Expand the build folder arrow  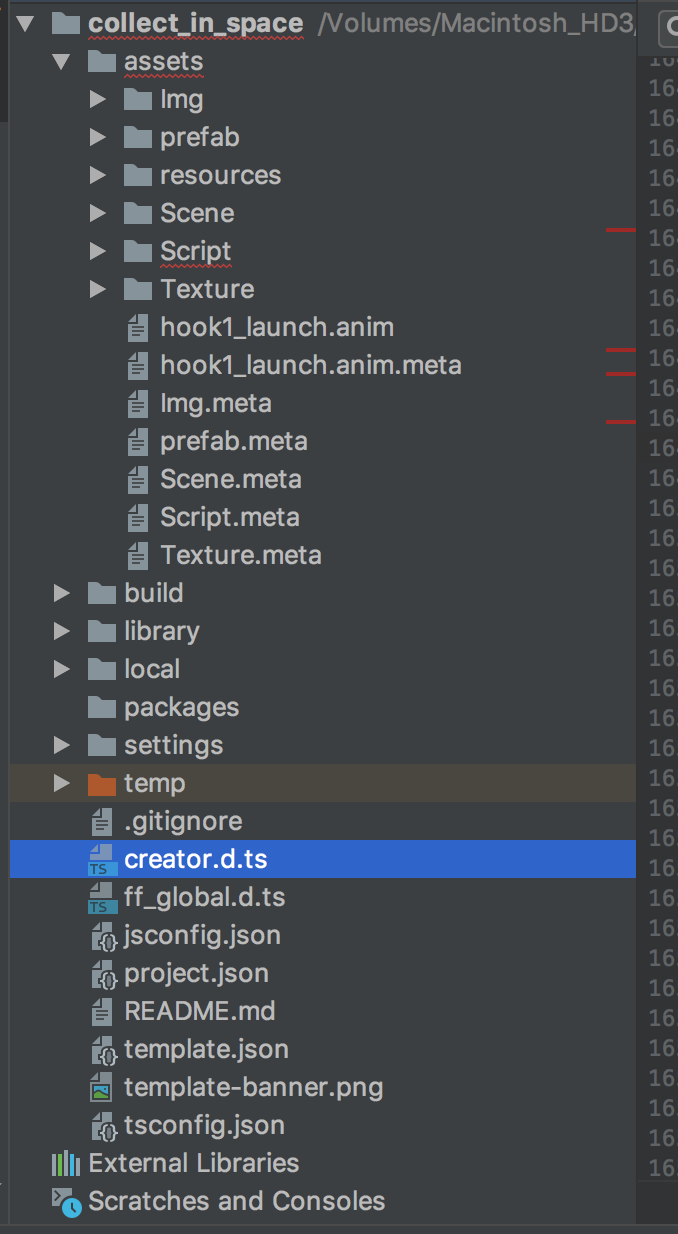point(62,593)
